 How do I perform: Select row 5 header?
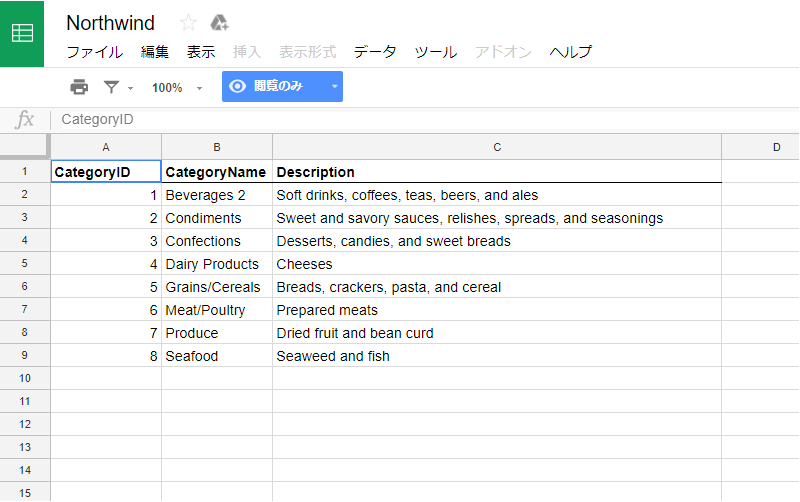point(25,264)
